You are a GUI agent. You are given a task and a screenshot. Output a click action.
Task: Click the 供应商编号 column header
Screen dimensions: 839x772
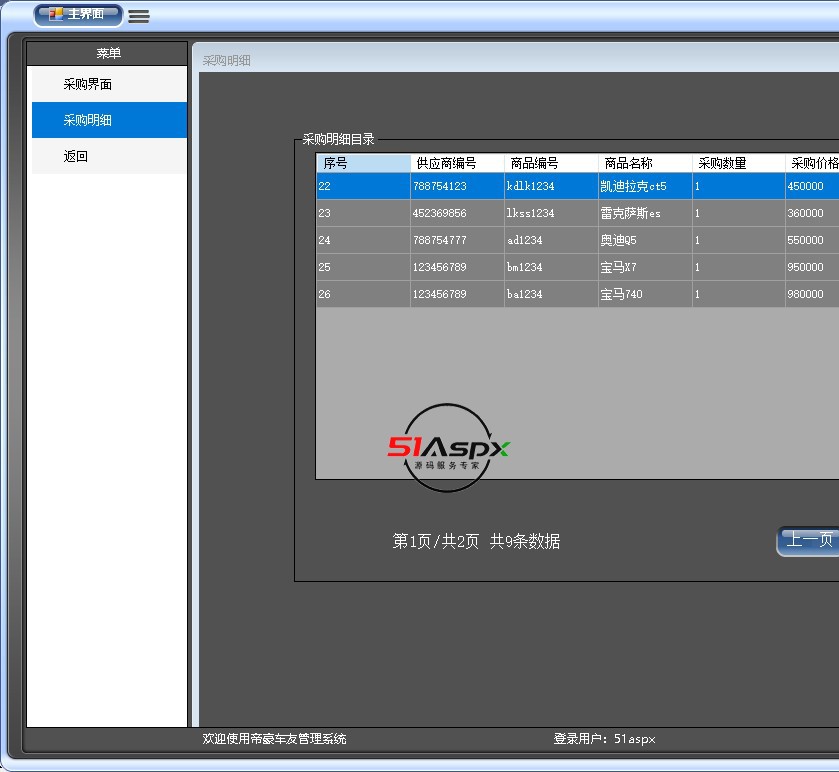coord(457,163)
